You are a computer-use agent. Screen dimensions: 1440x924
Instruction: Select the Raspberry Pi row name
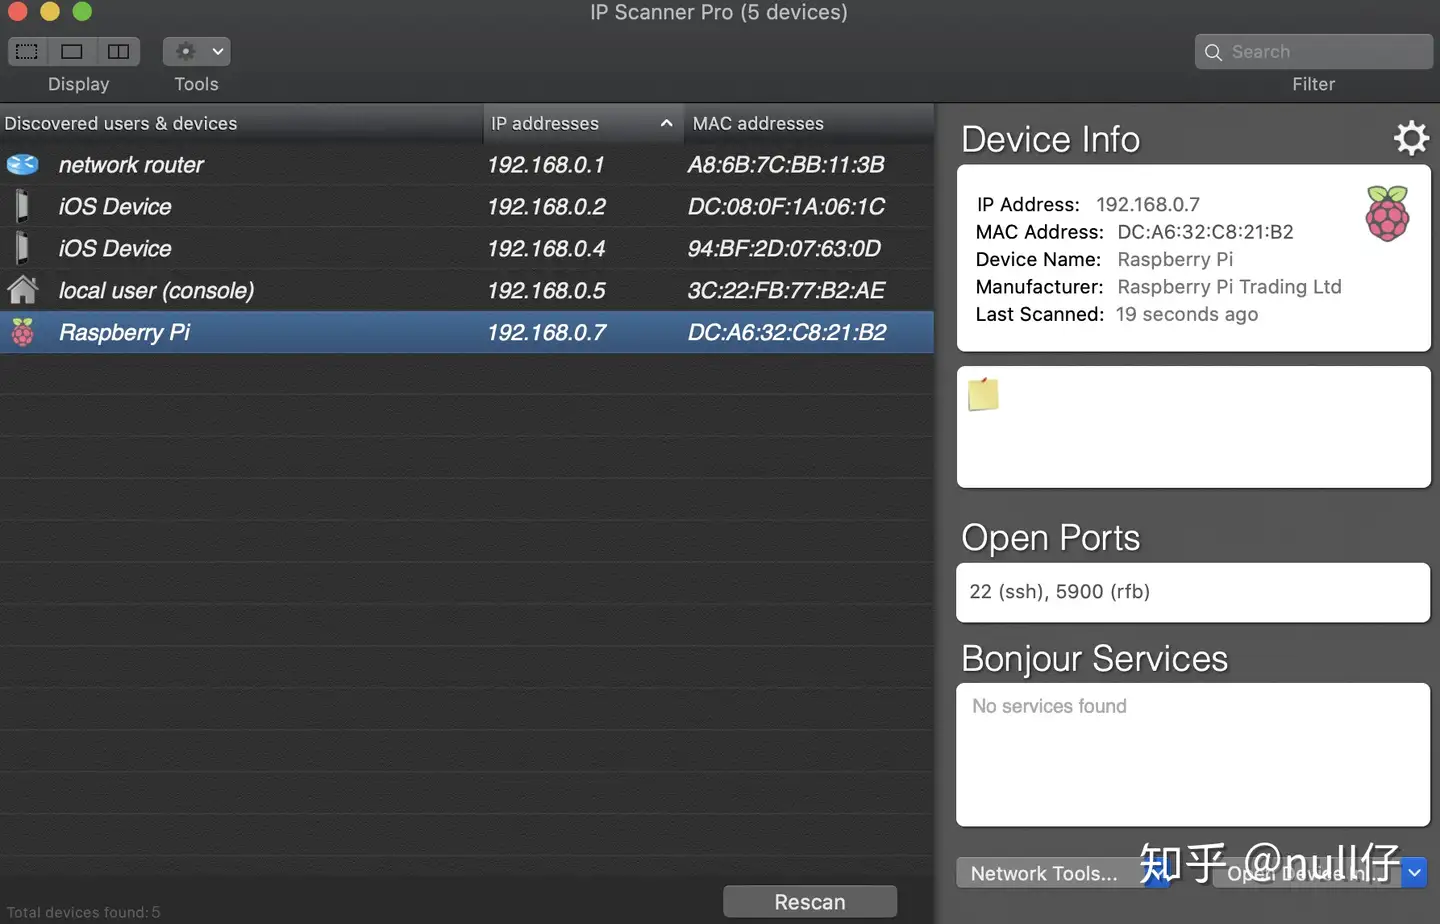click(x=124, y=332)
